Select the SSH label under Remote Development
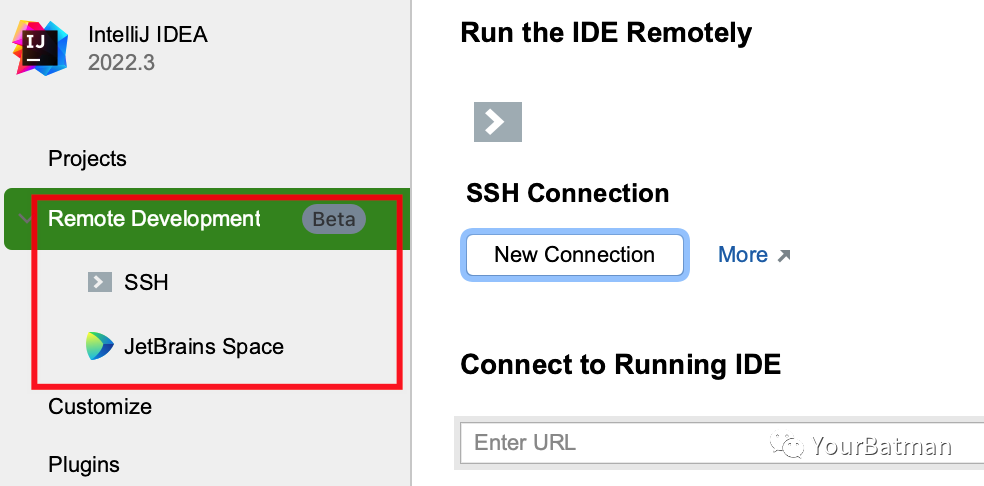 pos(146,282)
